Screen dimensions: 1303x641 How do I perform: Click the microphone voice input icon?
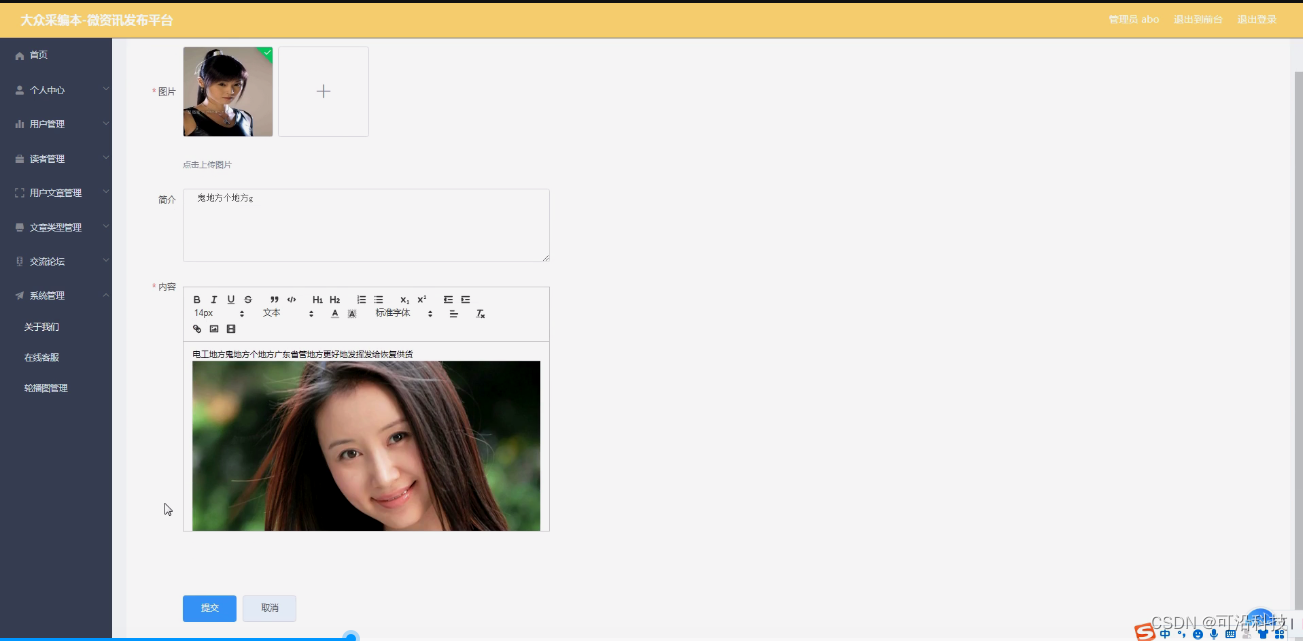pyautogui.click(x=1214, y=633)
